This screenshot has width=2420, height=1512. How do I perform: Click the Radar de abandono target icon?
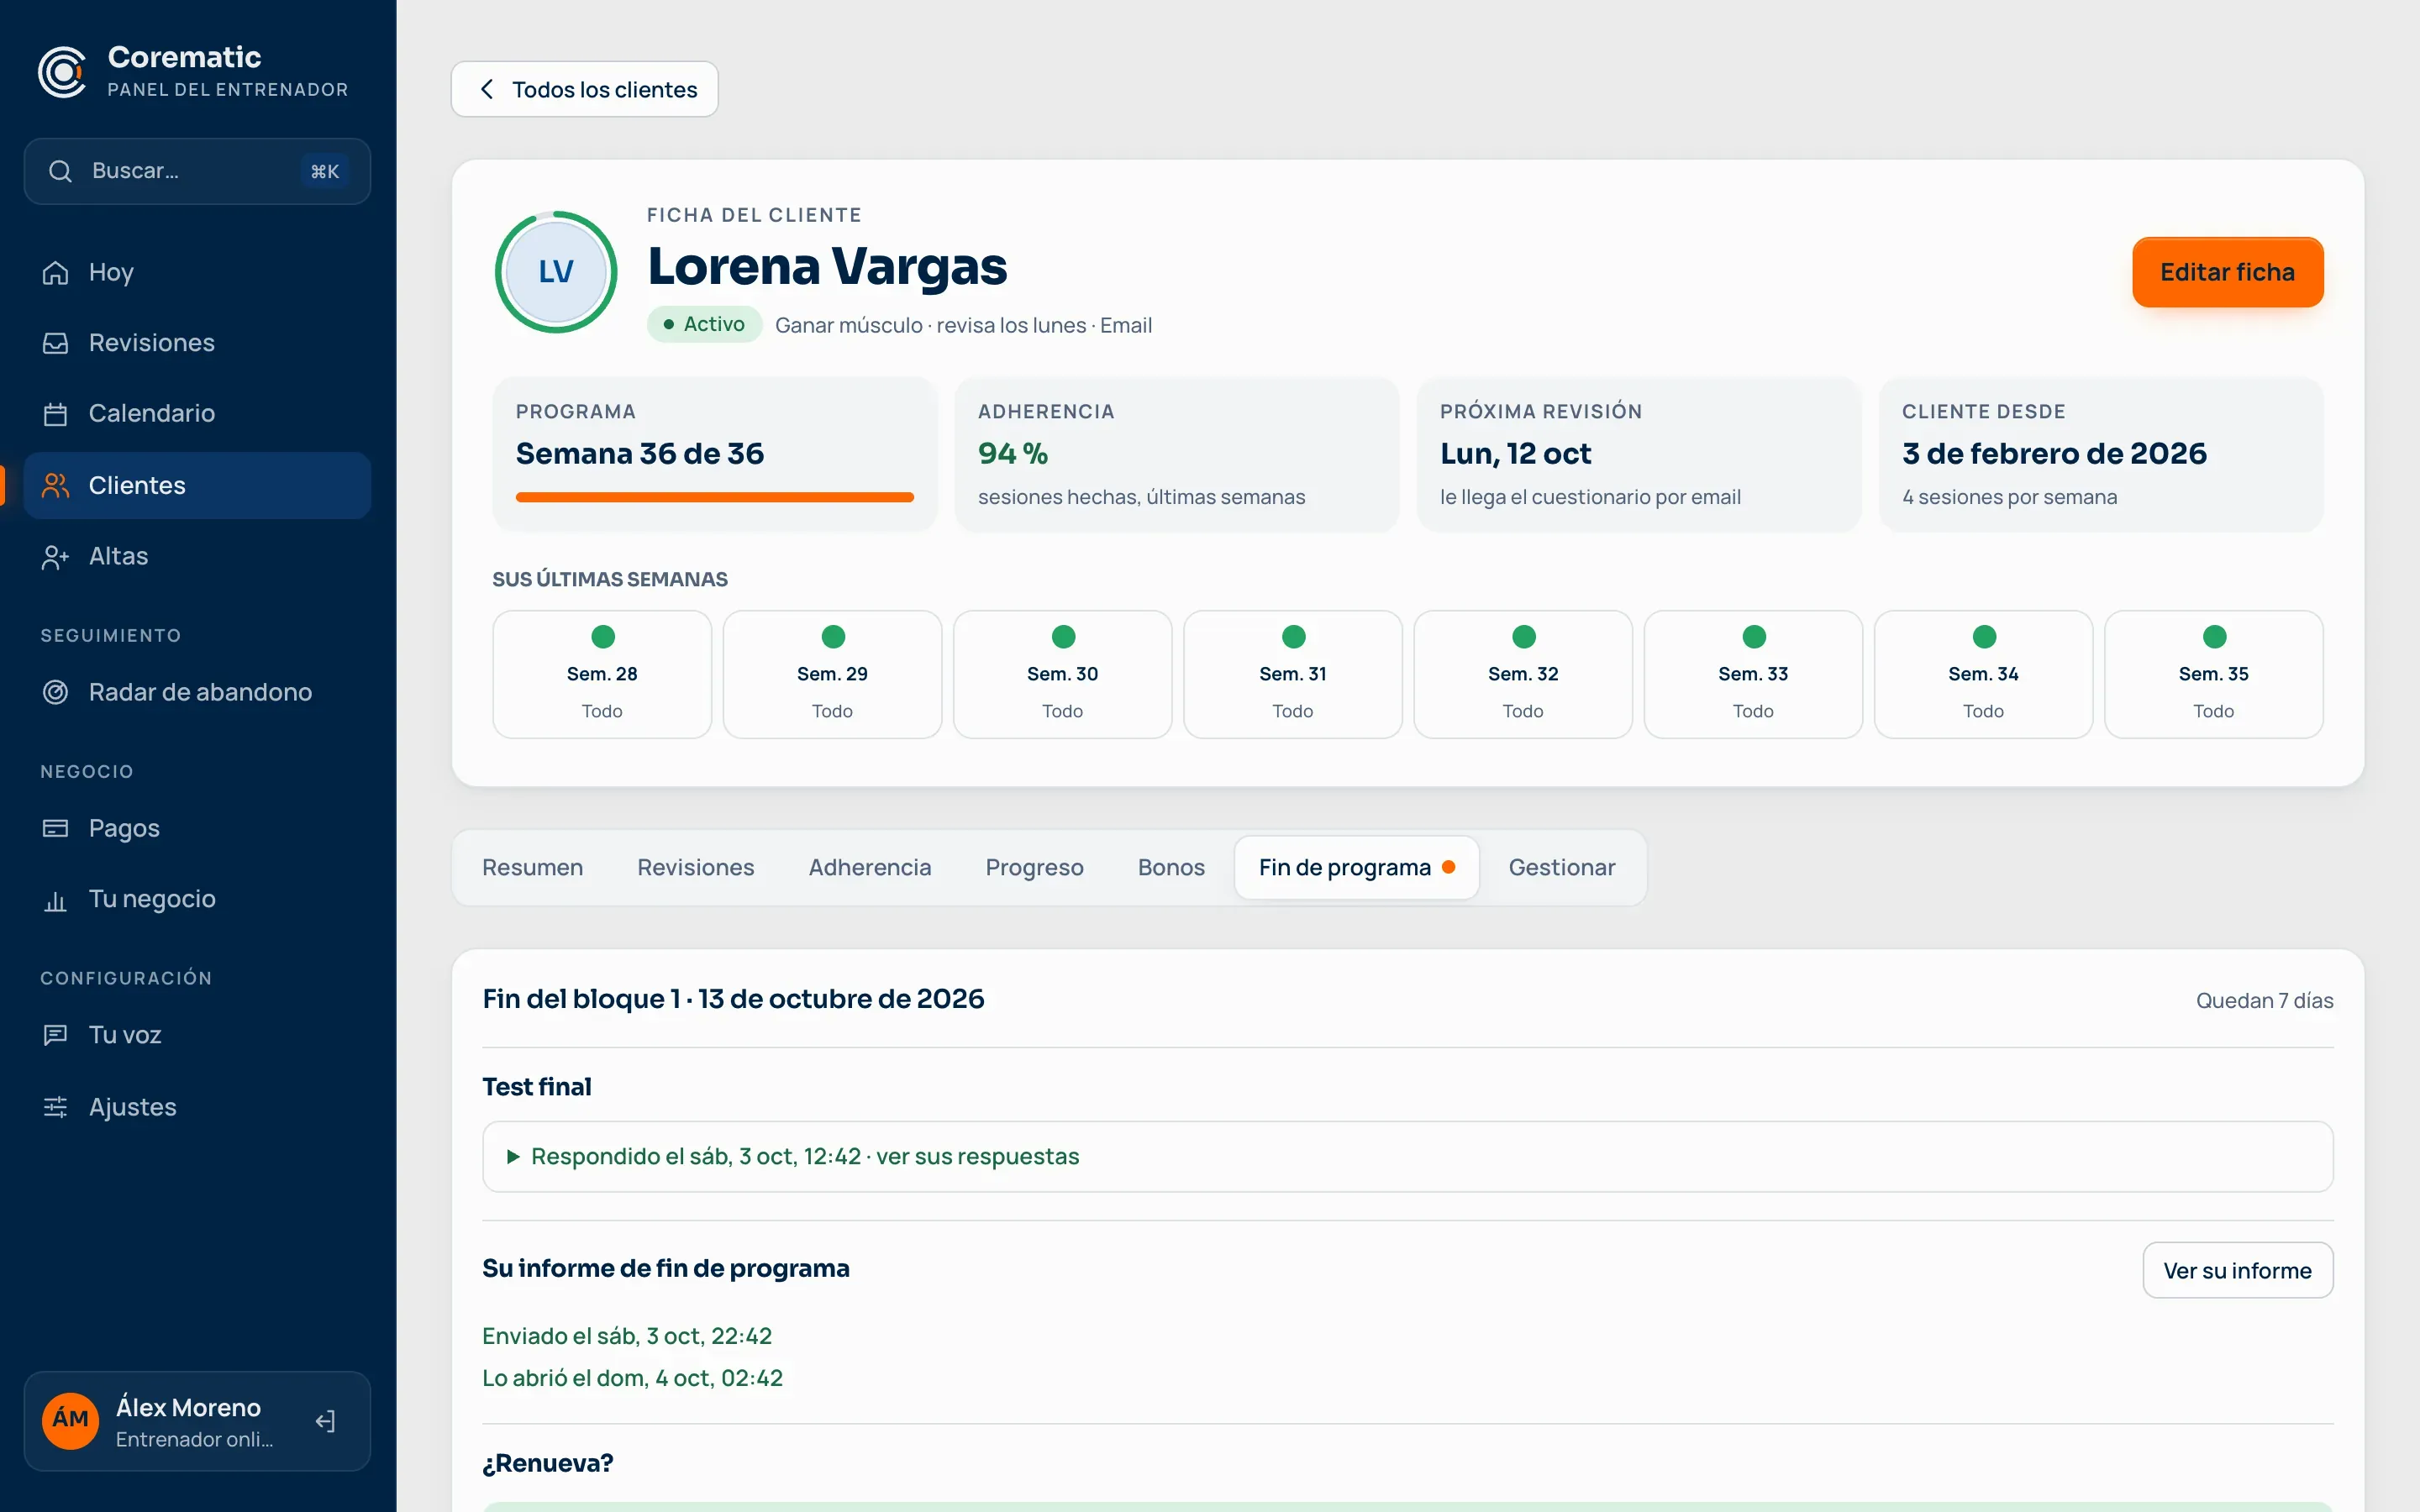(55, 692)
